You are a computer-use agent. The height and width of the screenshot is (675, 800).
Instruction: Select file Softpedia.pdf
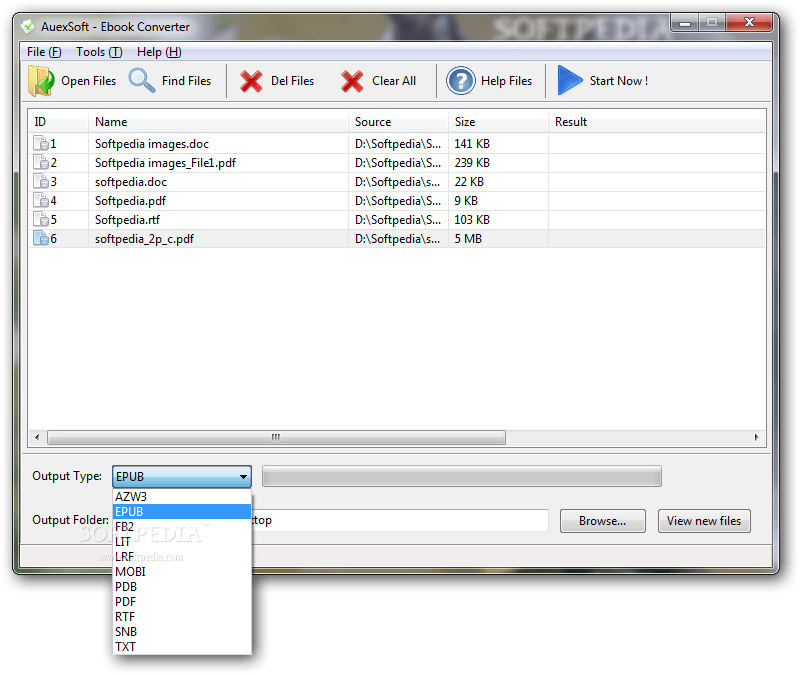click(130, 201)
